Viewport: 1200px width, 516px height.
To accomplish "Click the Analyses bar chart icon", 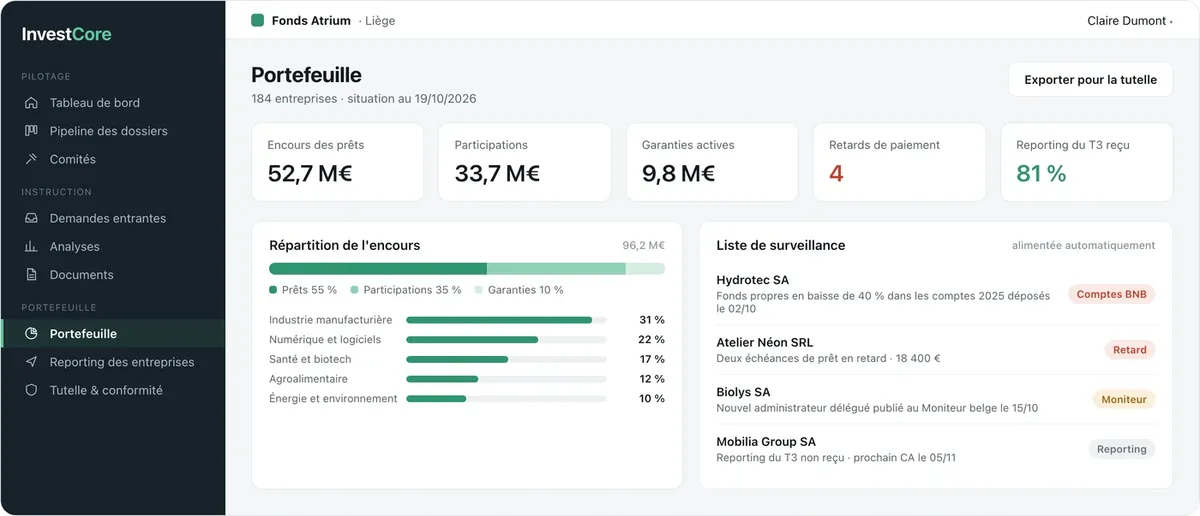I will point(31,246).
